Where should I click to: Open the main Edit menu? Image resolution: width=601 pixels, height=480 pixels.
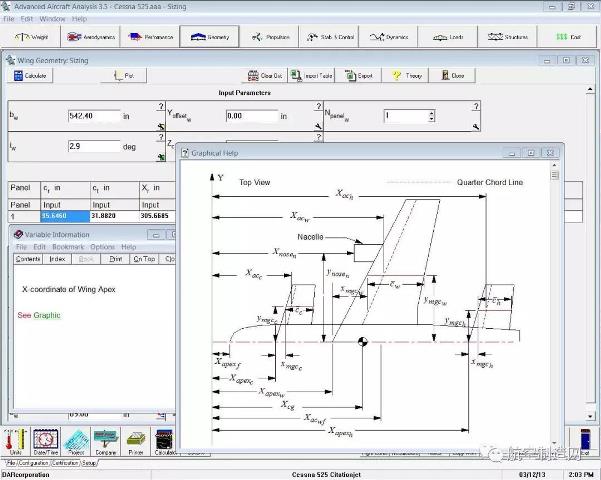tap(27, 19)
